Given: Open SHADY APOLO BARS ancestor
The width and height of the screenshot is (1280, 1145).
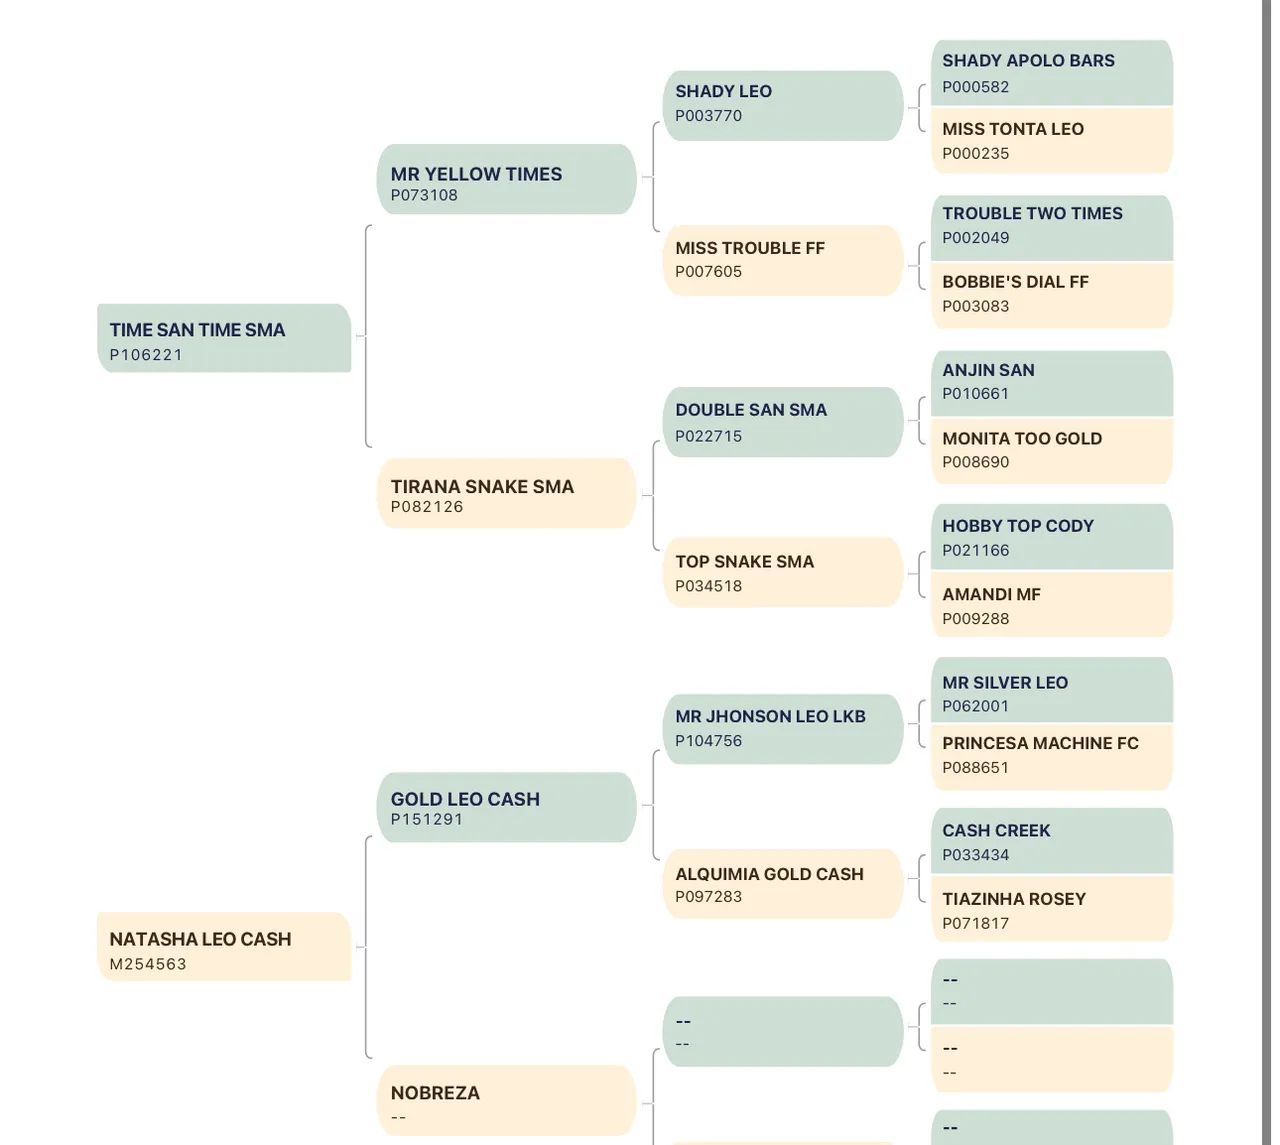Looking at the screenshot, I should (x=1051, y=73).
